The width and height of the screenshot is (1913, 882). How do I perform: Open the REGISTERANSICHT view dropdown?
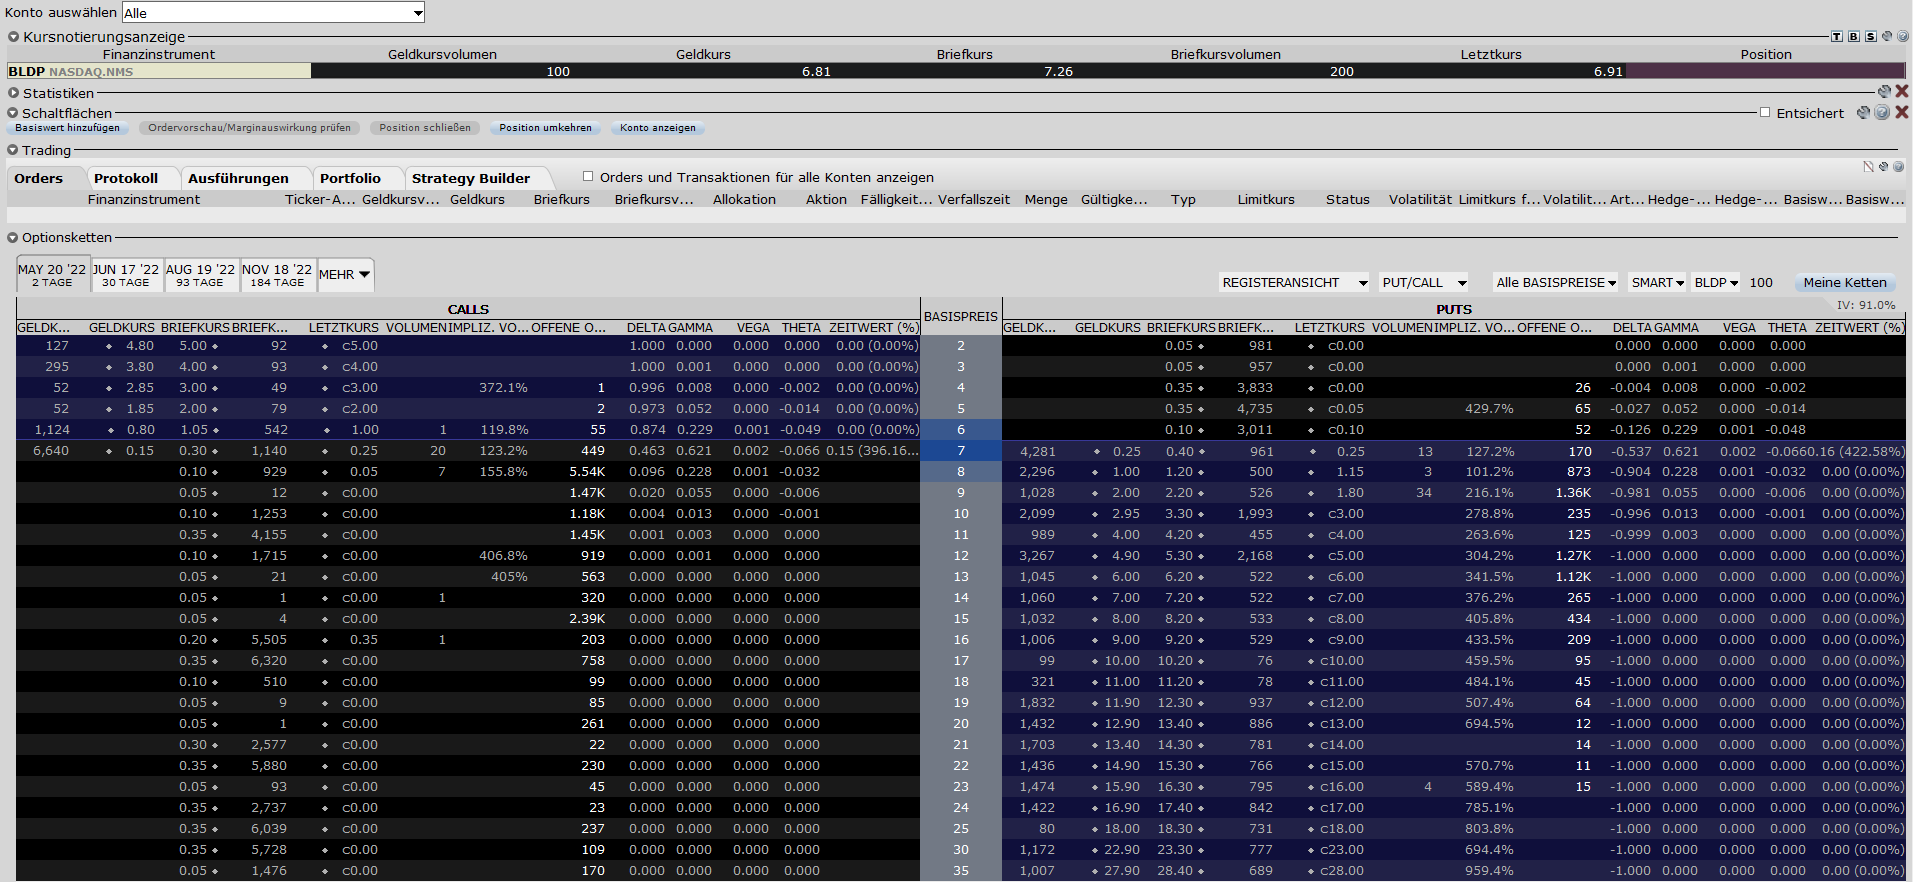[1294, 283]
